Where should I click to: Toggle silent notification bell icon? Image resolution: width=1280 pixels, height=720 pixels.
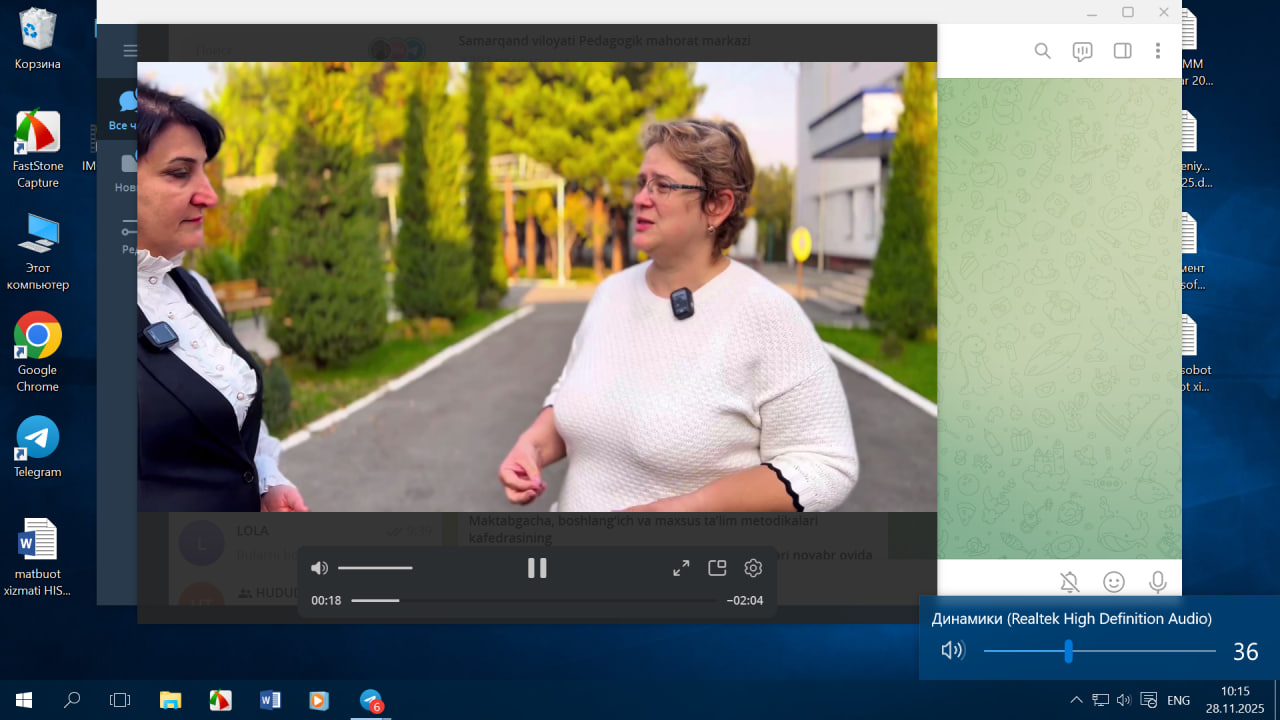tap(1069, 582)
